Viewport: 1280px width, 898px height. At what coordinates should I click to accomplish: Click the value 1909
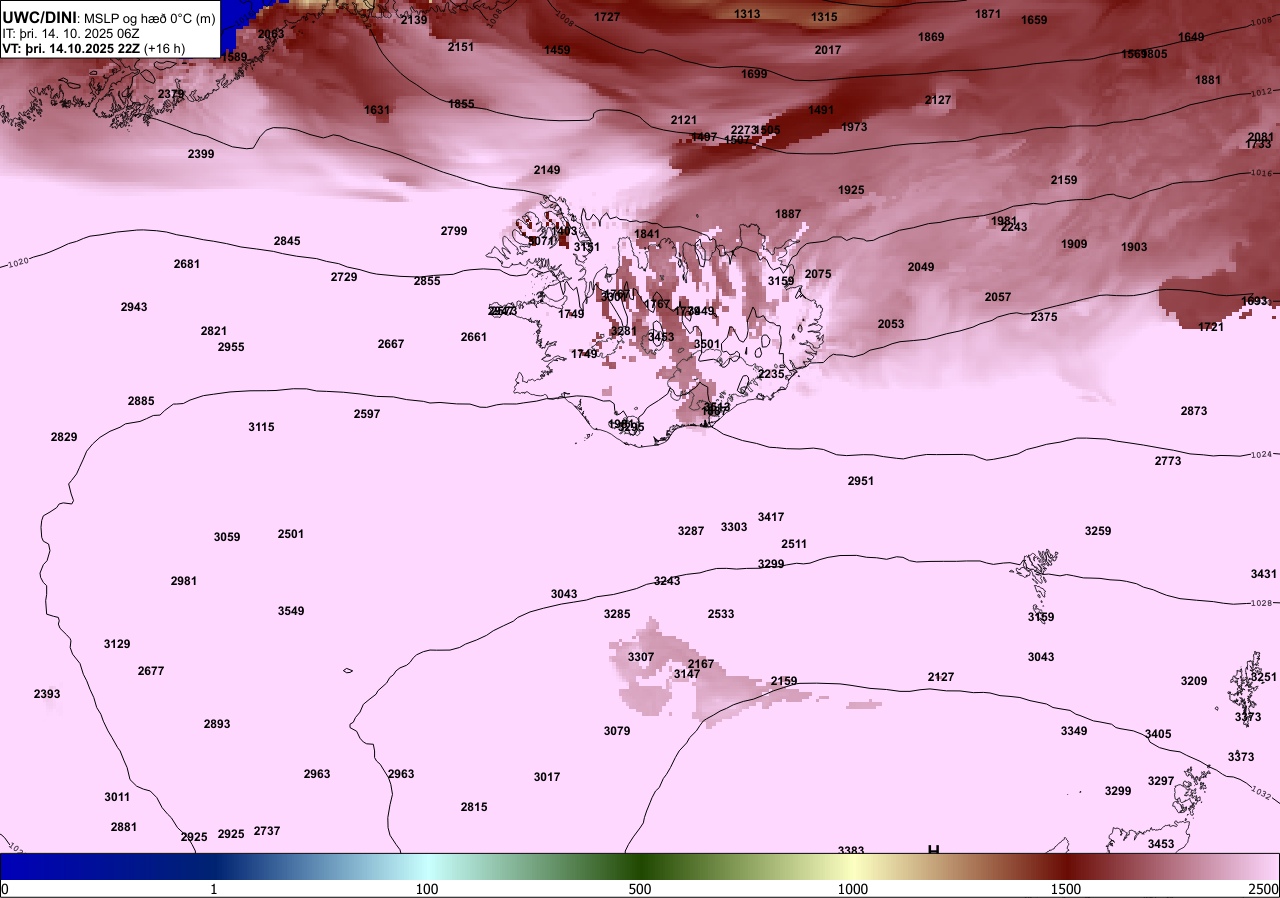[x=1074, y=244]
